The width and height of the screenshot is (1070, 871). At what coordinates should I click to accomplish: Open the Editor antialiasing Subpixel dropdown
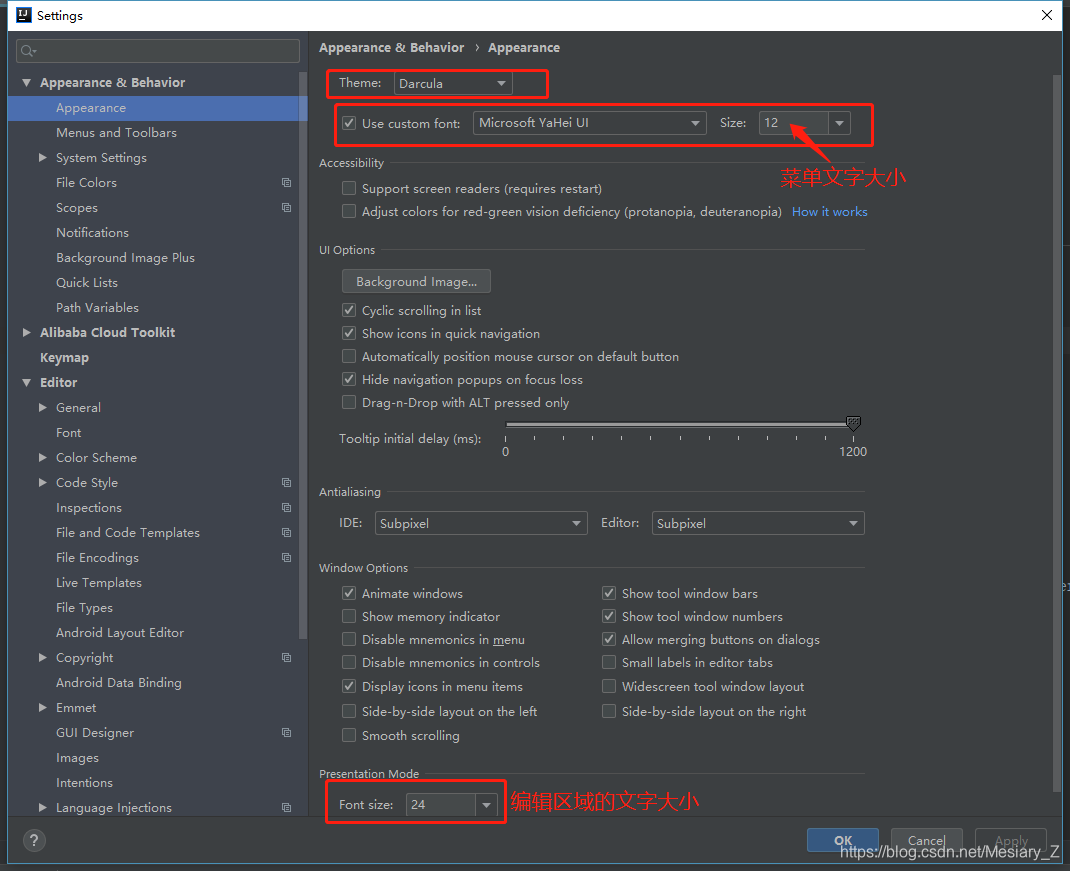click(x=758, y=524)
